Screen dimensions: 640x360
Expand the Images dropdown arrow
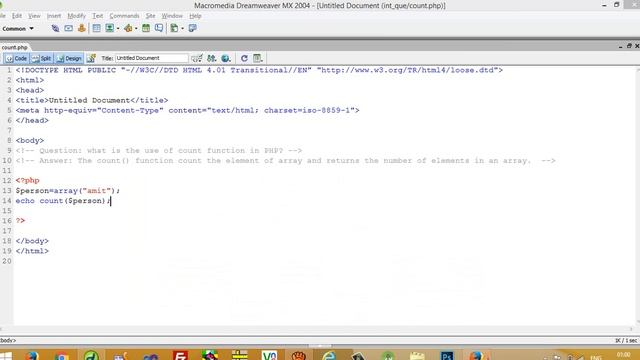118,29
